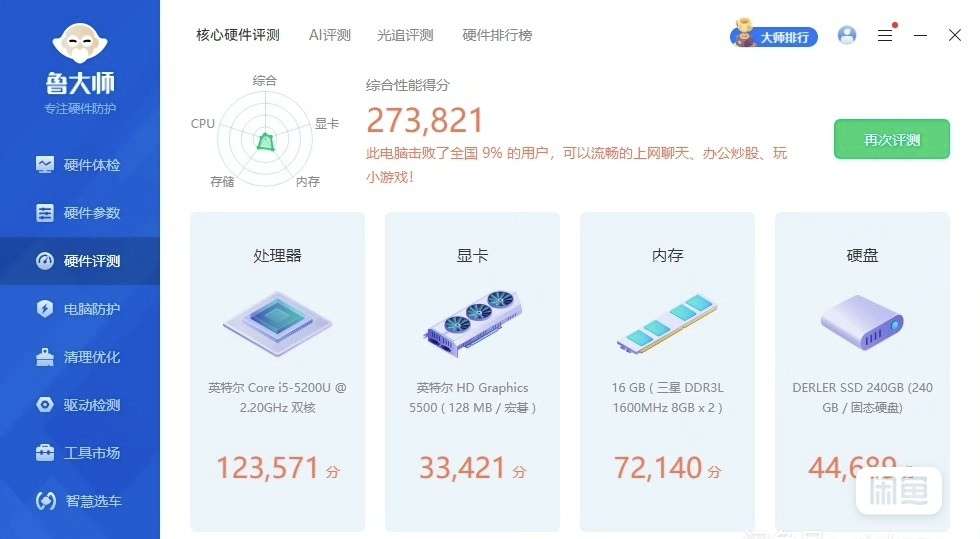Click the 此电脑击败了全国 9% description text
The height and width of the screenshot is (539, 980).
pyautogui.click(x=576, y=165)
